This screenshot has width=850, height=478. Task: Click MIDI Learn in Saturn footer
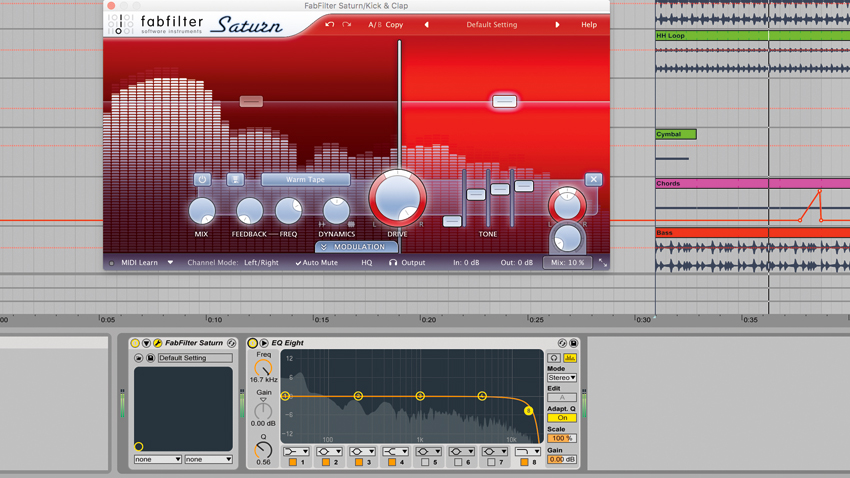coord(139,262)
